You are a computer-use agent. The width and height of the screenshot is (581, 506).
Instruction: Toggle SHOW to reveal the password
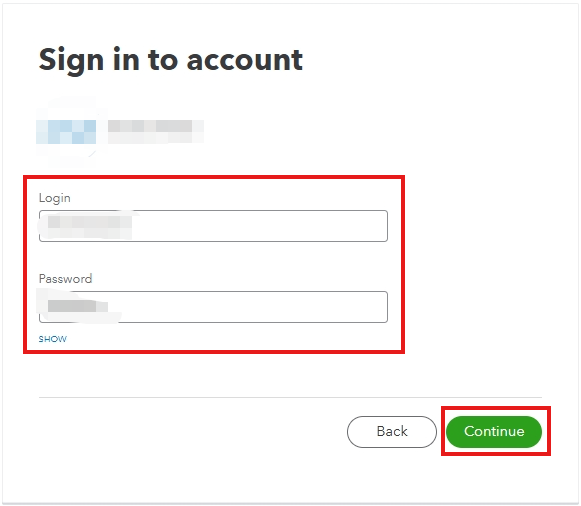point(53,339)
